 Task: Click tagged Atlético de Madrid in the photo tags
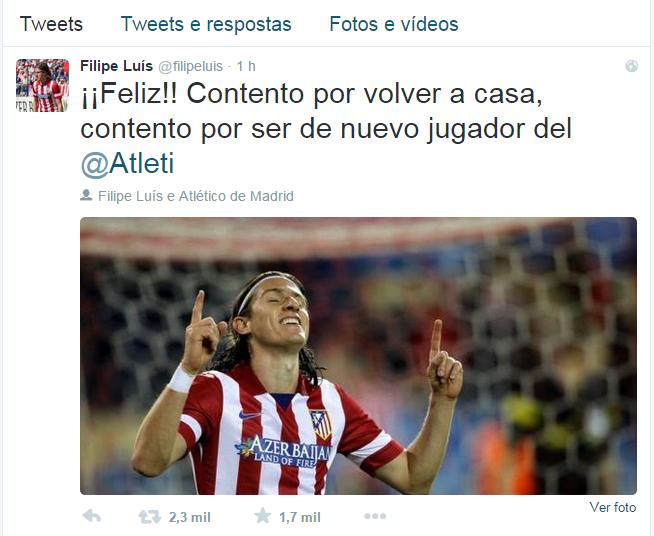tap(236, 196)
